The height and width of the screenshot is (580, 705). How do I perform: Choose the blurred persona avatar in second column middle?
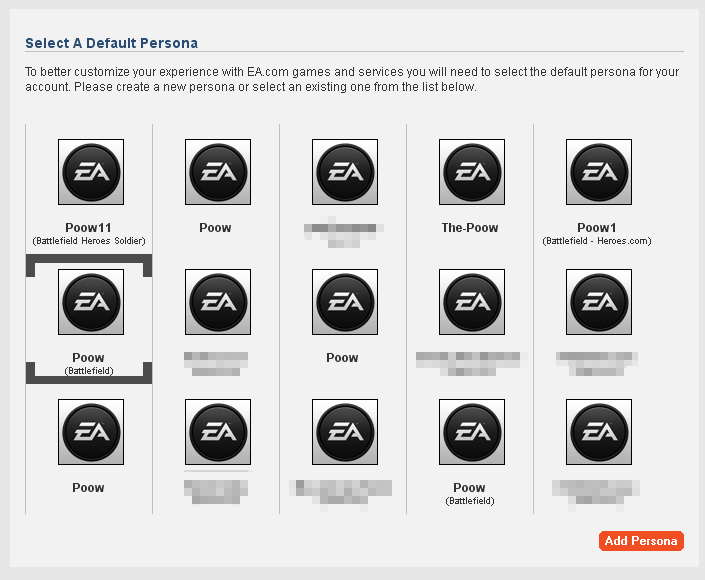218,302
